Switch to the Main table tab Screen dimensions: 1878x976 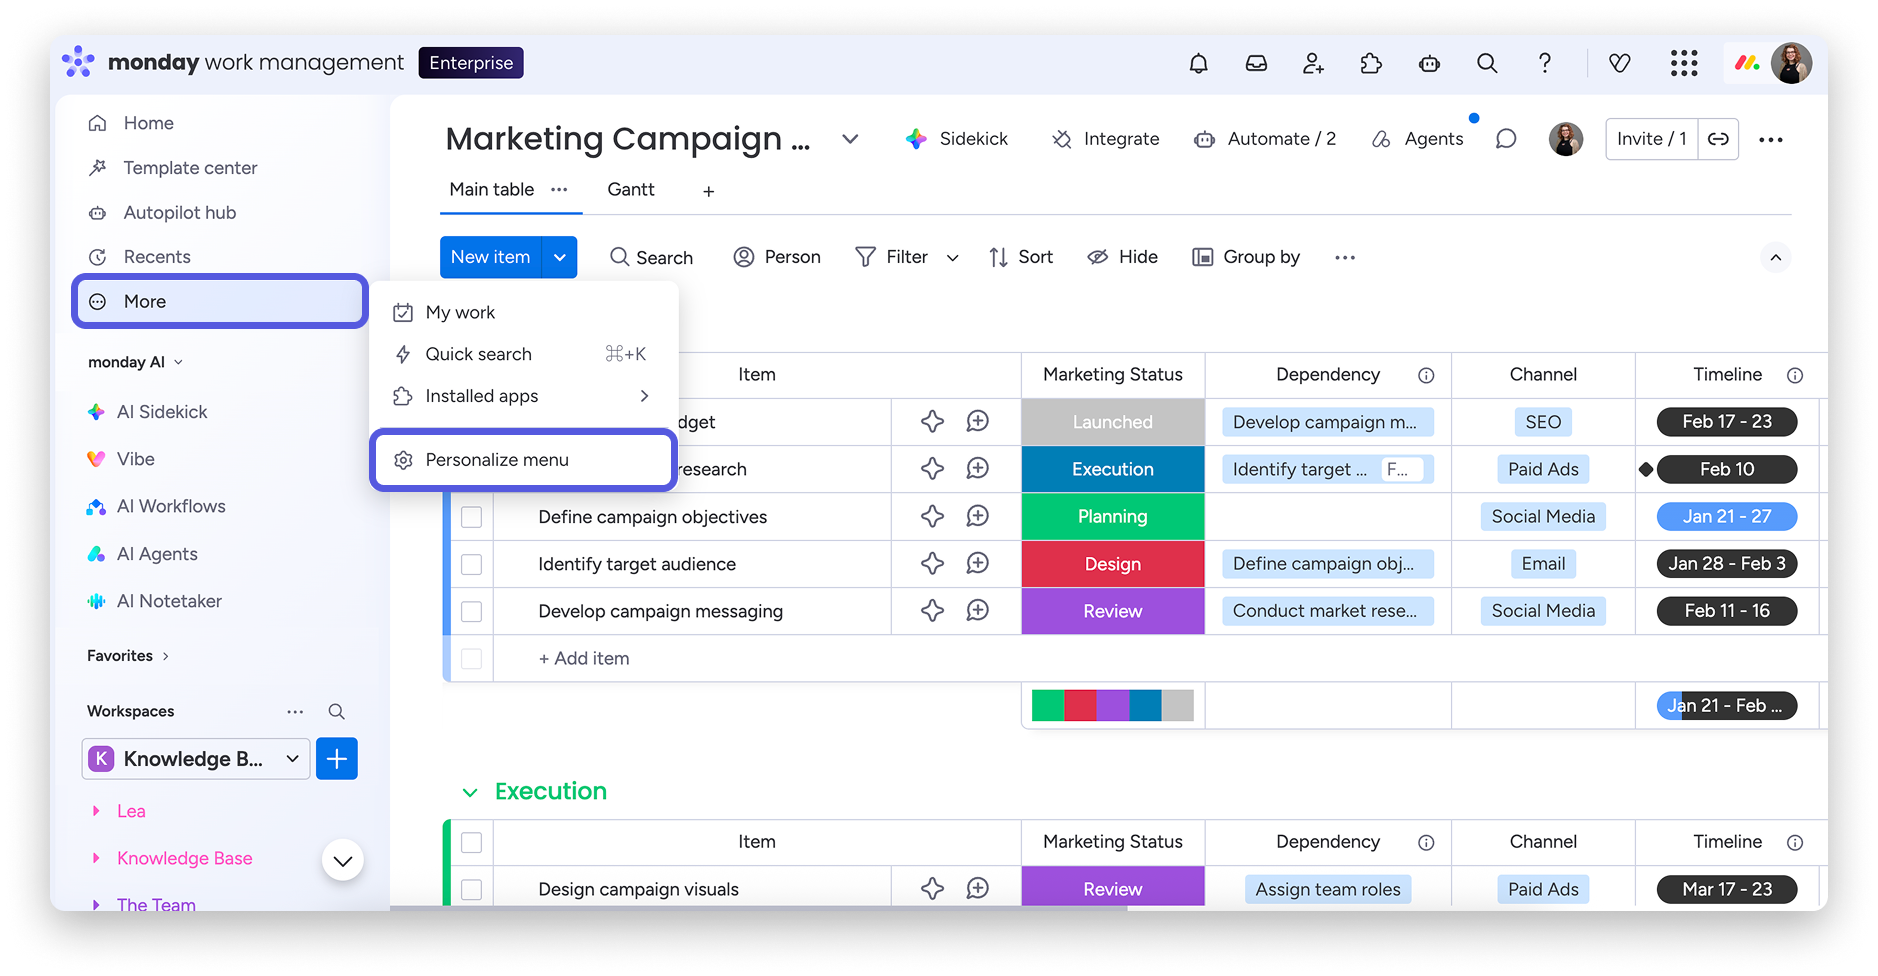tap(491, 190)
